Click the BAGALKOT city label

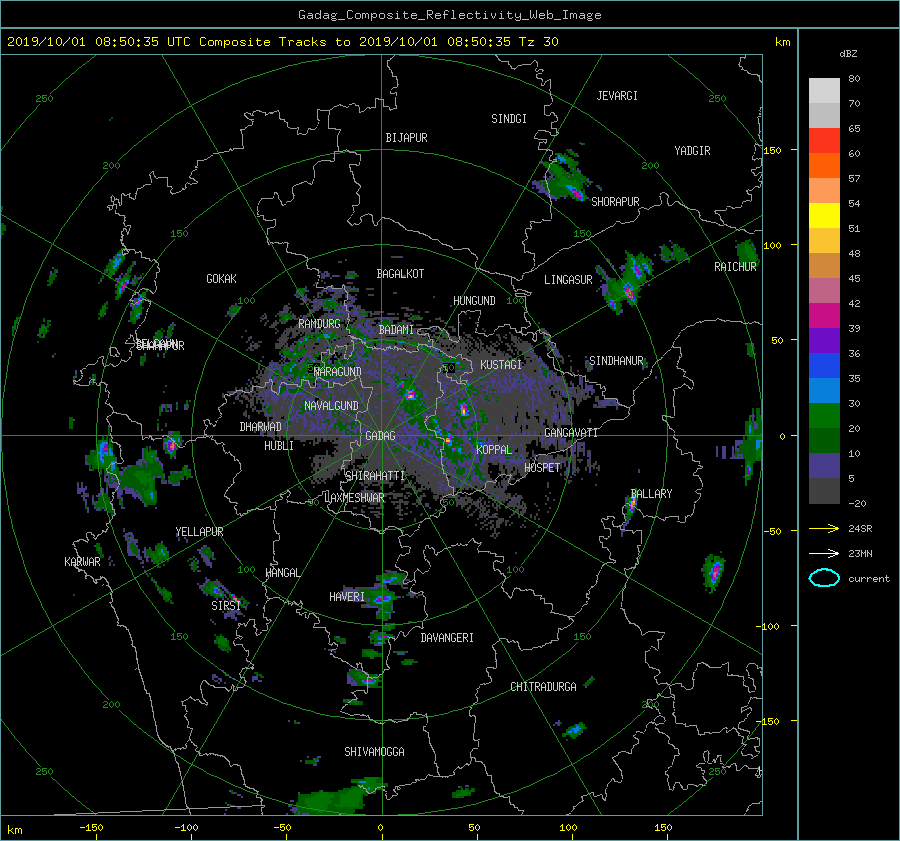pos(400,274)
